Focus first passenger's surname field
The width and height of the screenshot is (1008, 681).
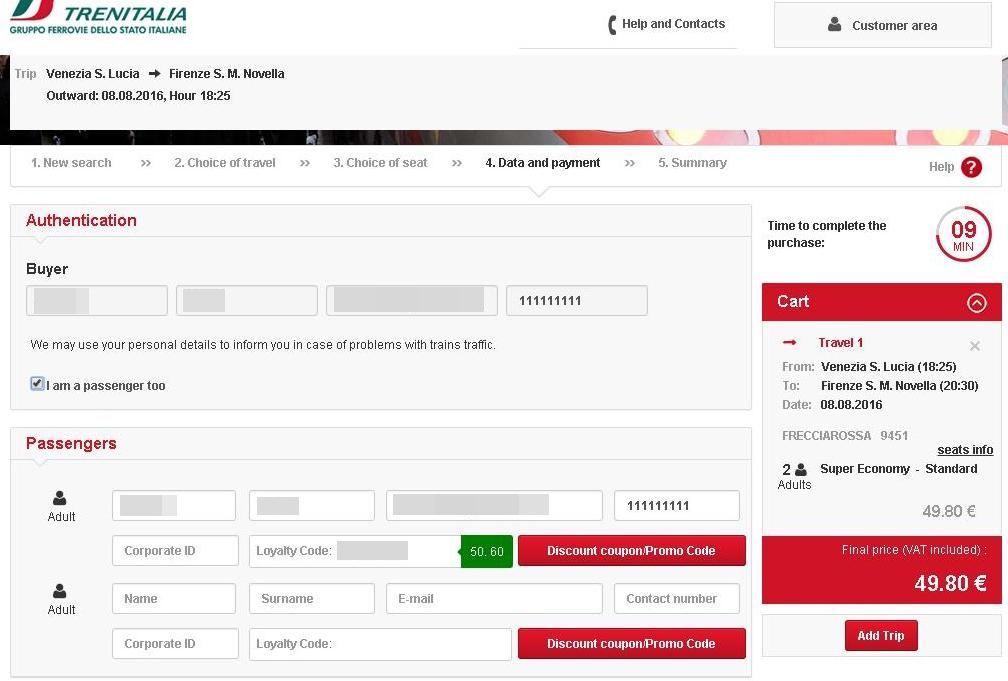tap(312, 505)
